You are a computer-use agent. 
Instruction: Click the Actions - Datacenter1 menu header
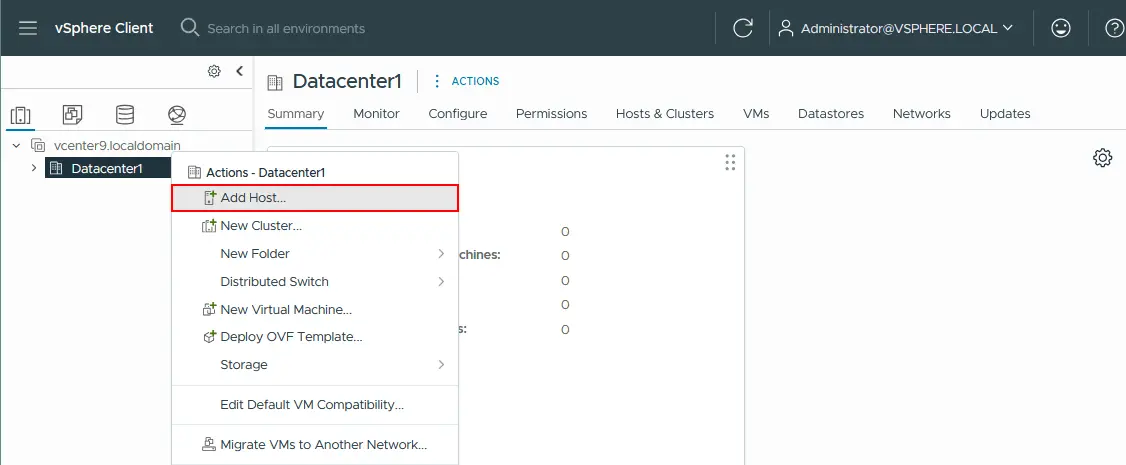[266, 172]
